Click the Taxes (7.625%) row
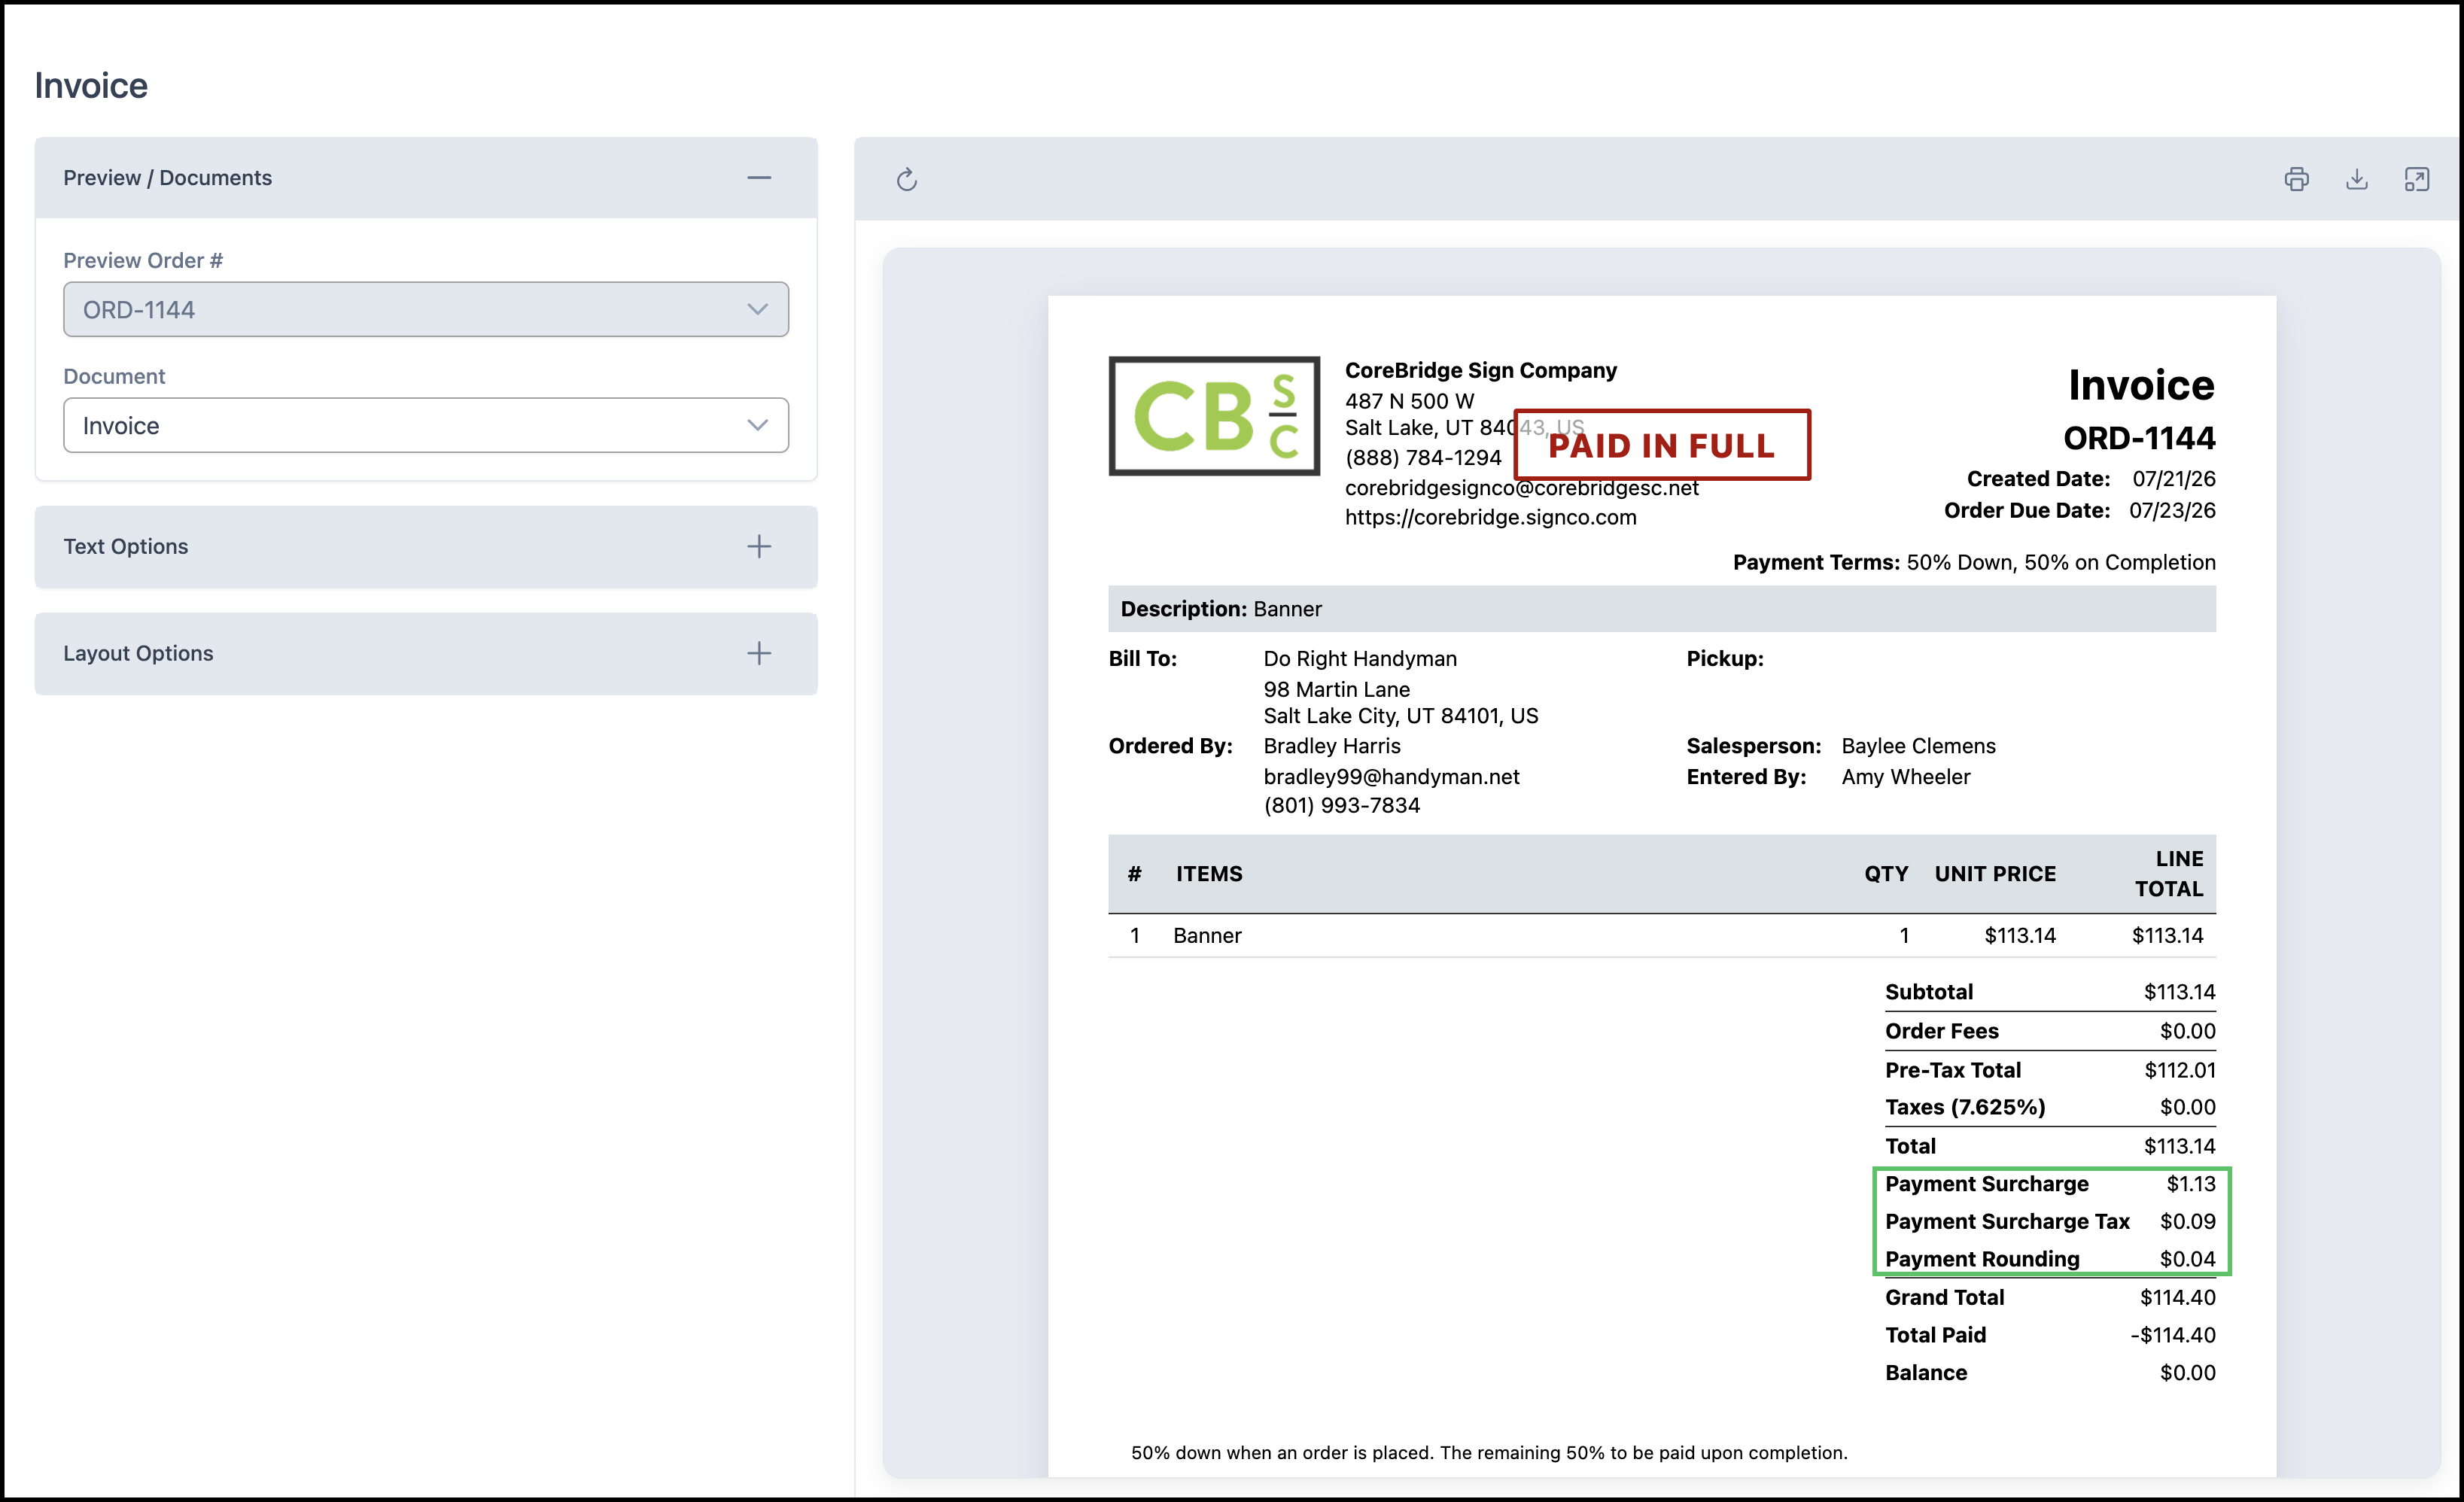This screenshot has width=2464, height=1502. pos(2050,1108)
